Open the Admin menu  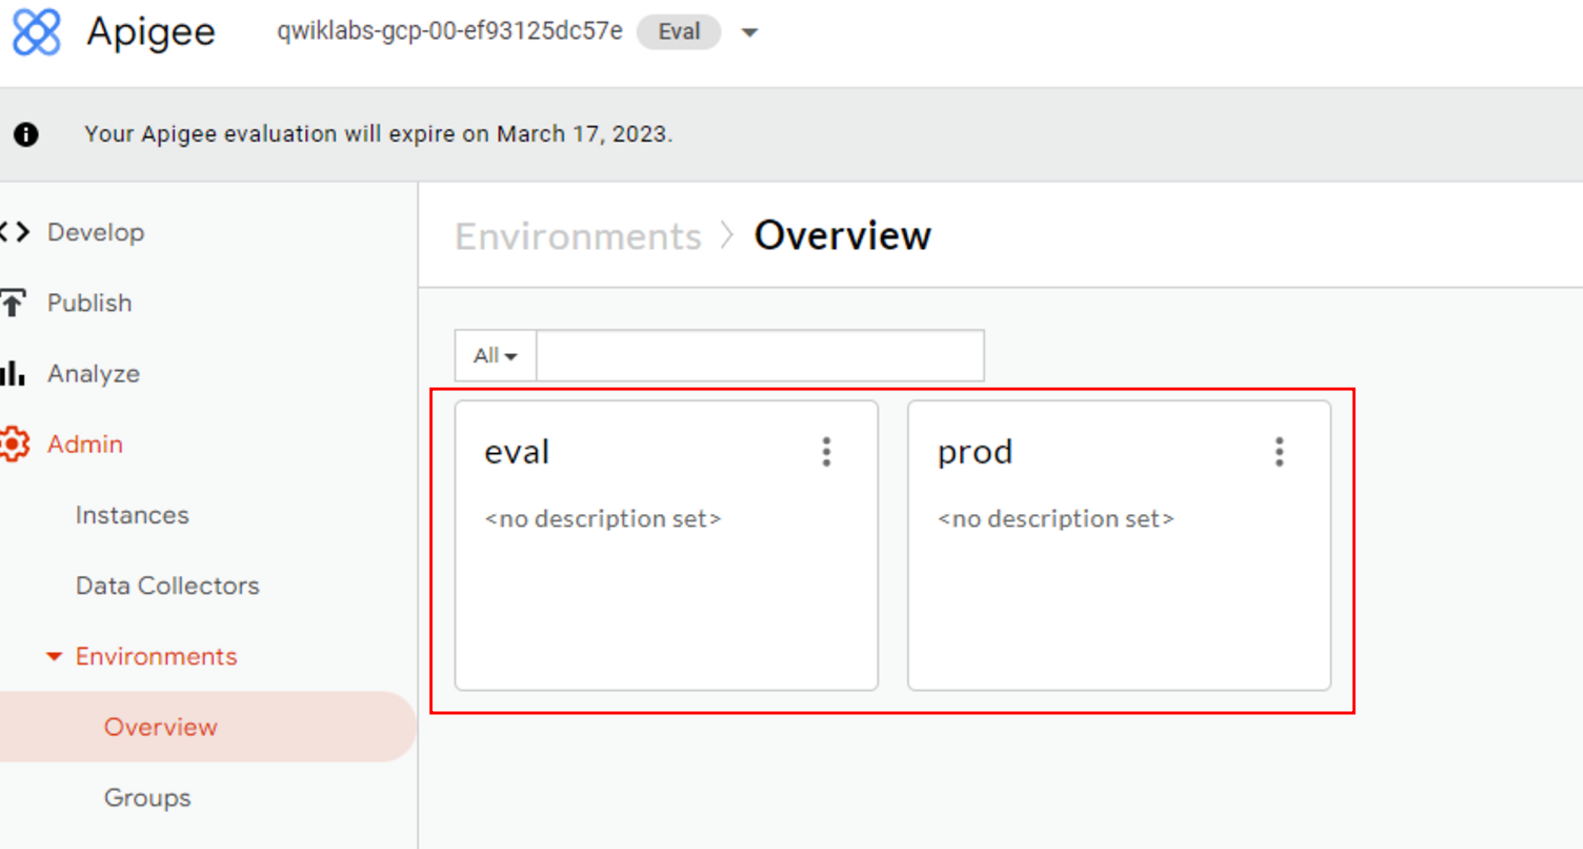[x=84, y=444]
